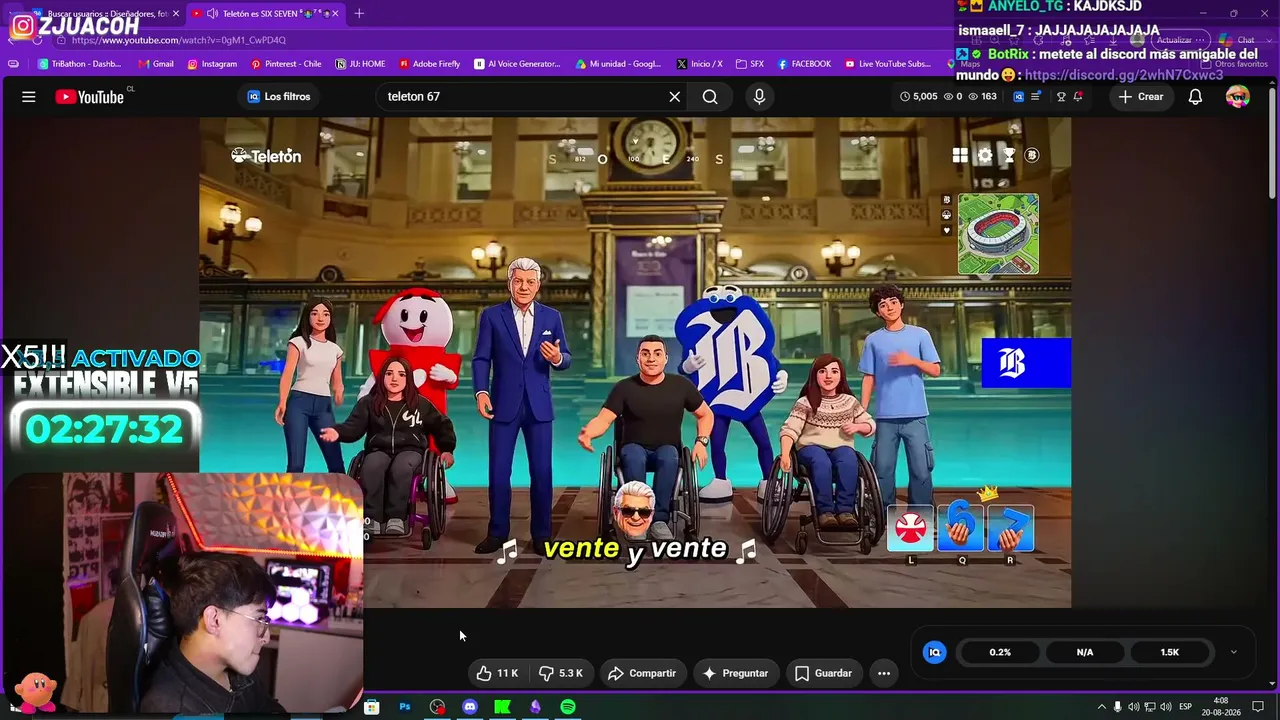The height and width of the screenshot is (720, 1280).
Task: Click the 1.5K vidIQ stat pill
Action: pyautogui.click(x=1170, y=652)
